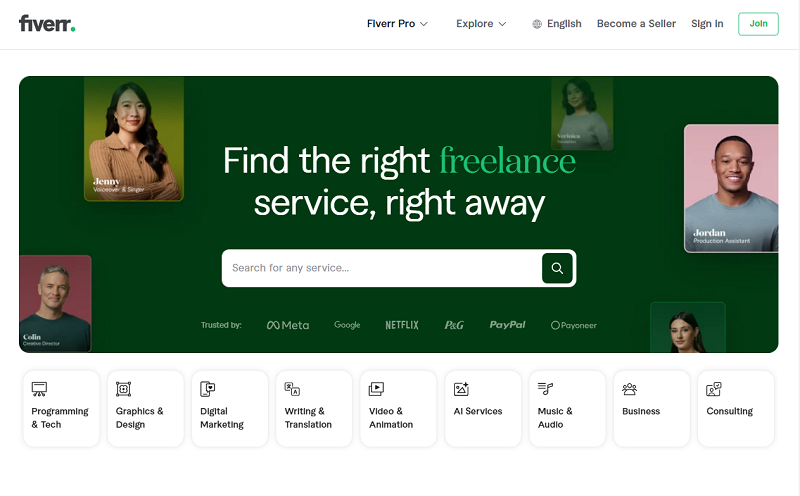Select the Consulting category icon
Image resolution: width=800 pixels, height=496 pixels.
tap(714, 389)
